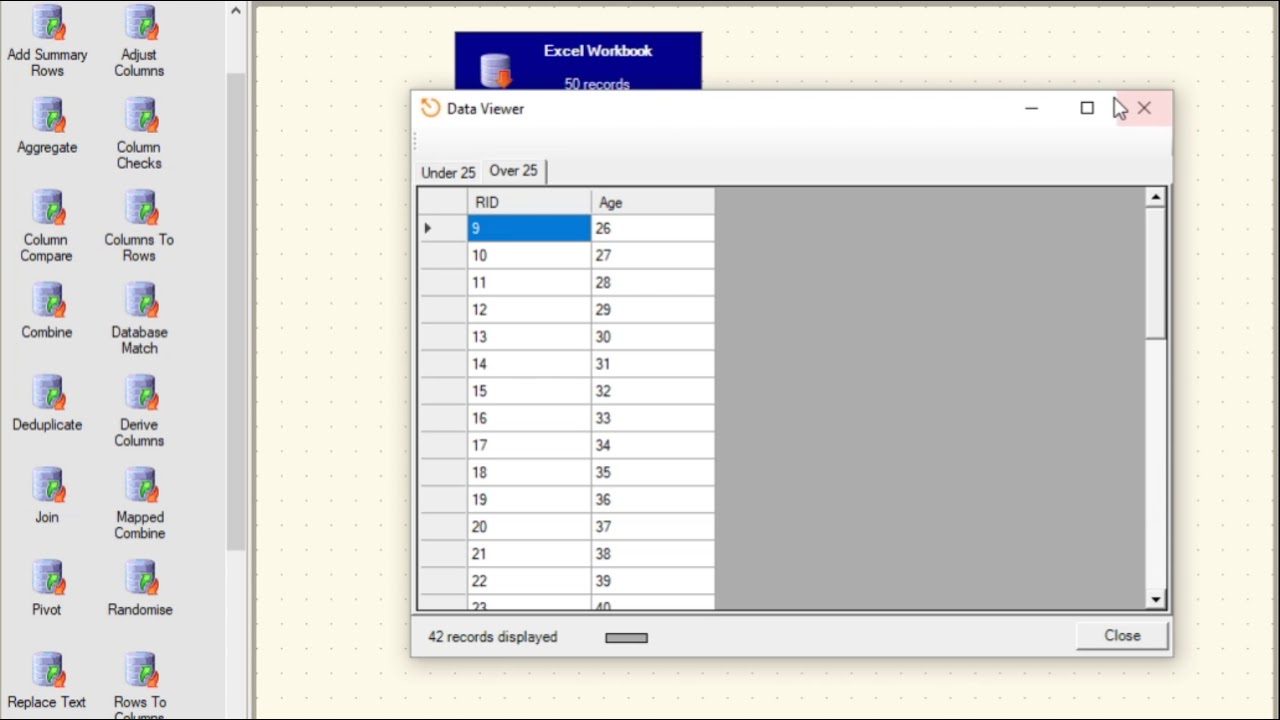The image size is (1280, 720).
Task: Select the Age cell showing 38
Action: coord(653,553)
